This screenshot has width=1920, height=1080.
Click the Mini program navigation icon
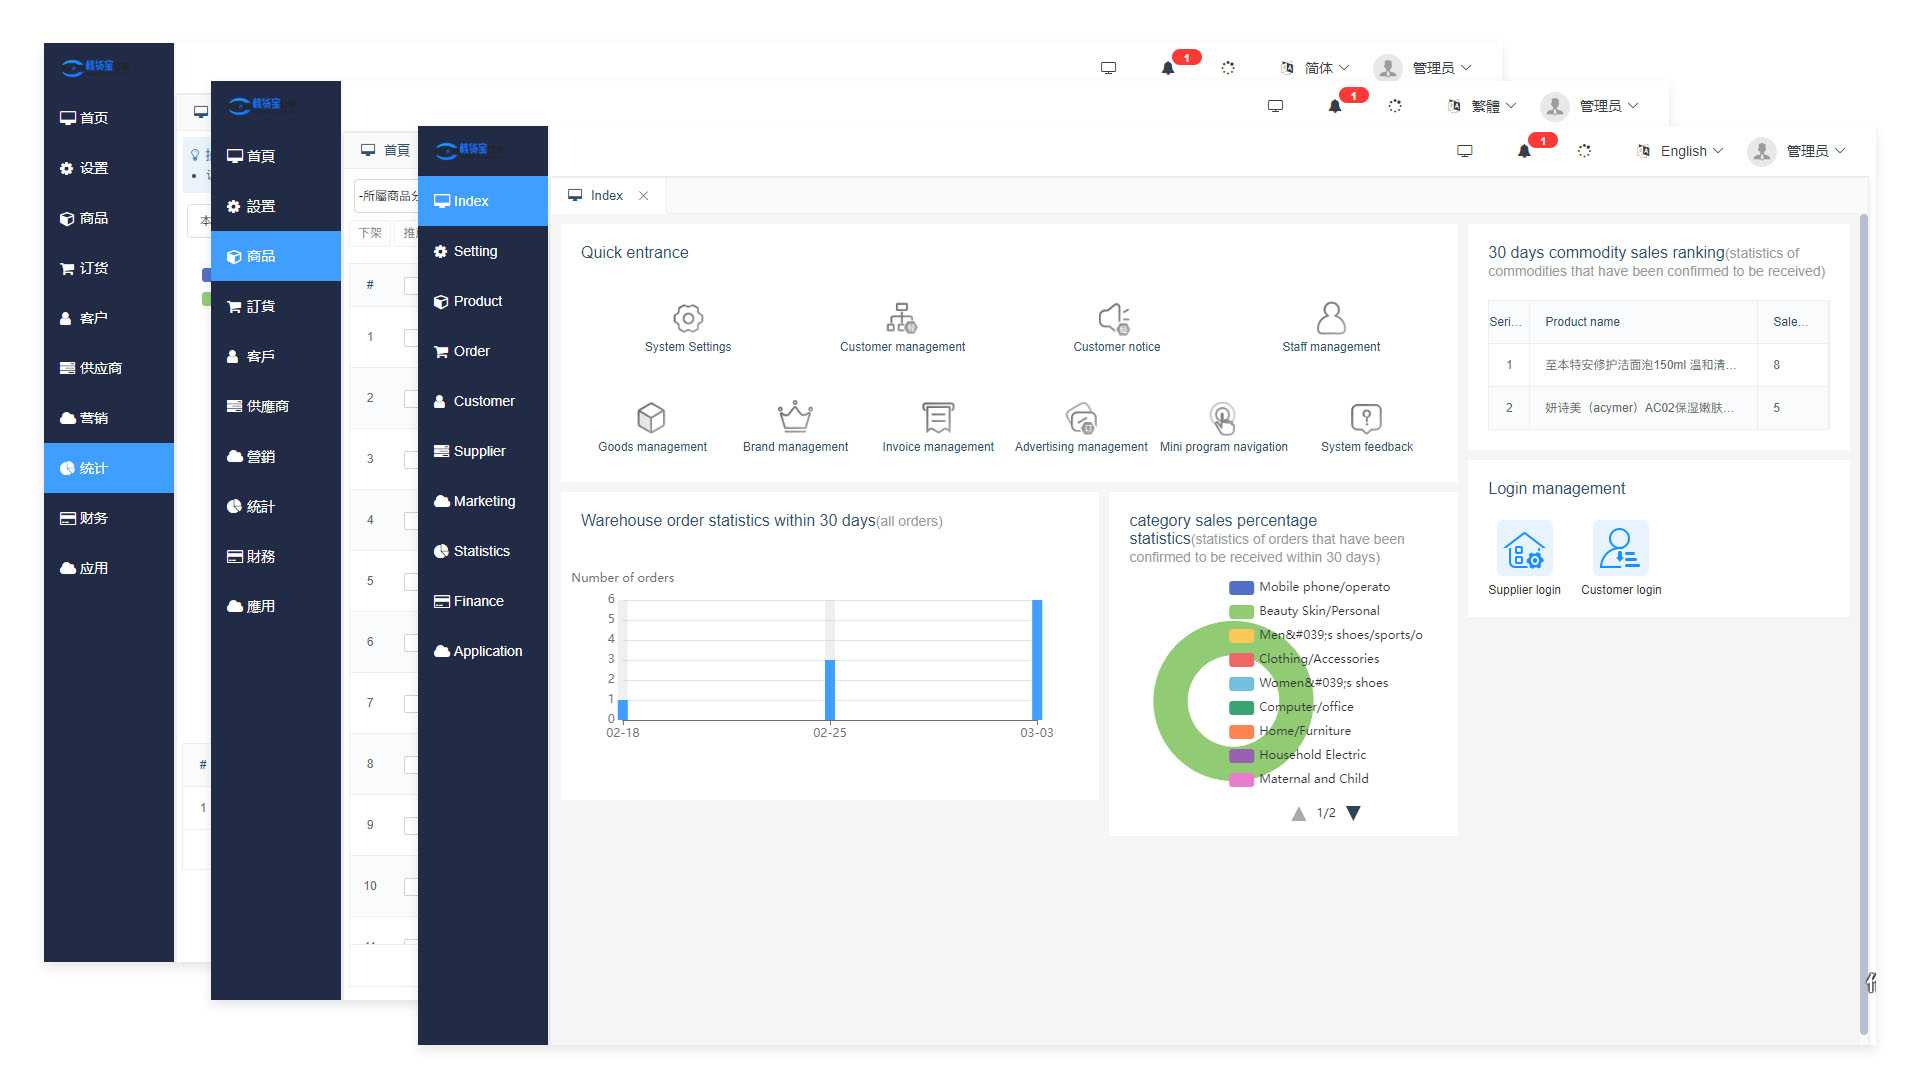tap(1223, 418)
